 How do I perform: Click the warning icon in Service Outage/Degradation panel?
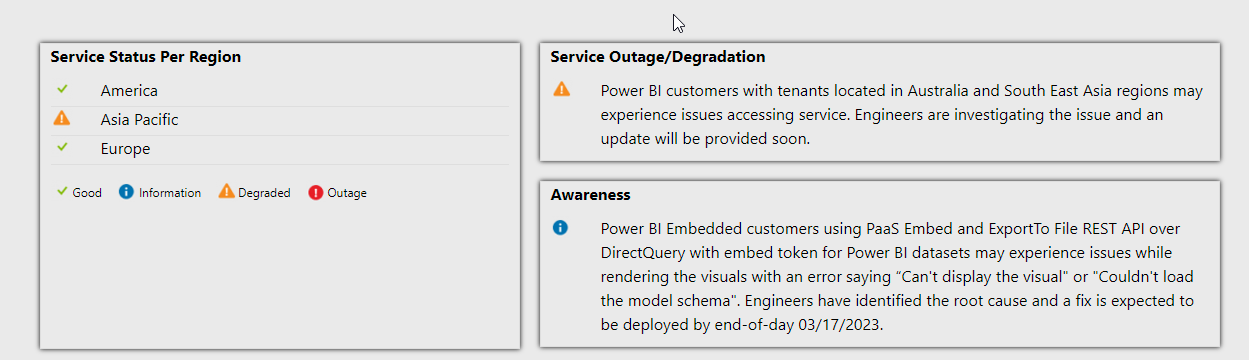click(562, 90)
